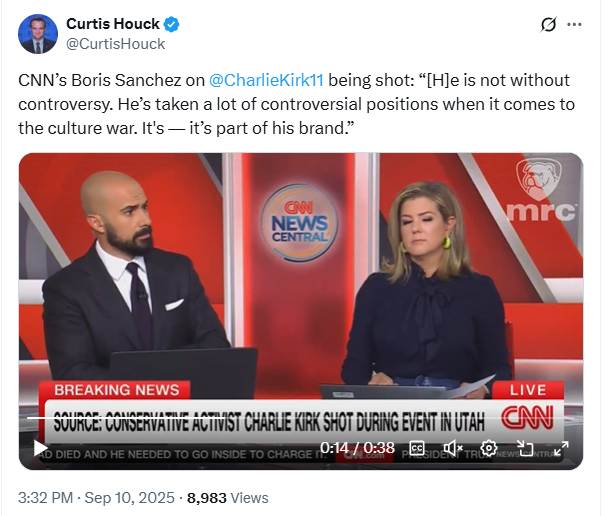The height and width of the screenshot is (516, 608).
Task: Toggle closed captions on the video
Action: pyautogui.click(x=417, y=448)
